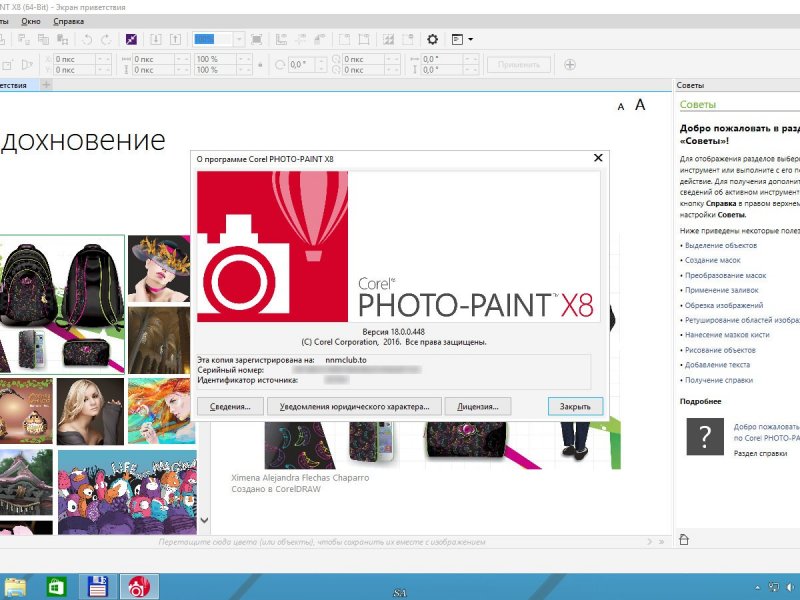Viewport: 800px width, 600px height.
Task: Open Рисование объектов hint link
Action: click(x=720, y=350)
